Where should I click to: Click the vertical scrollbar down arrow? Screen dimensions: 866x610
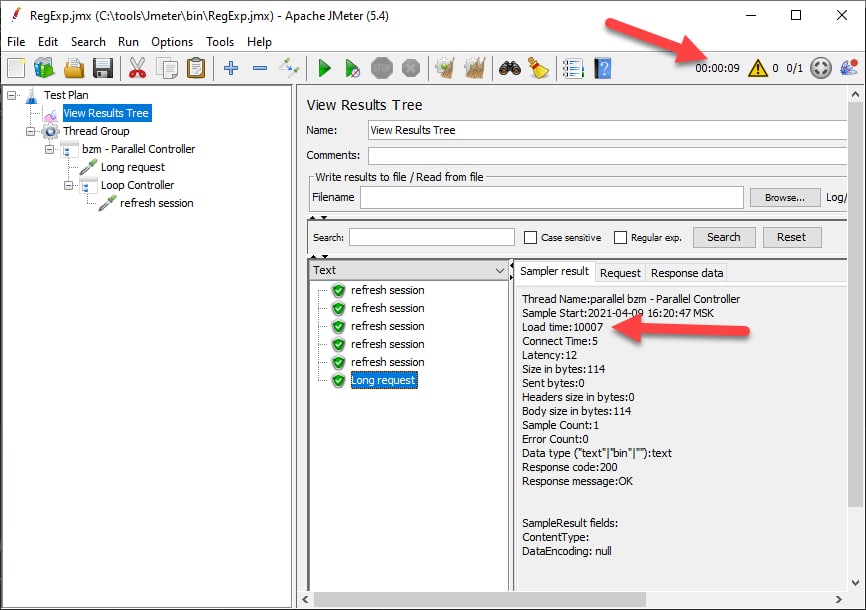(x=855, y=583)
